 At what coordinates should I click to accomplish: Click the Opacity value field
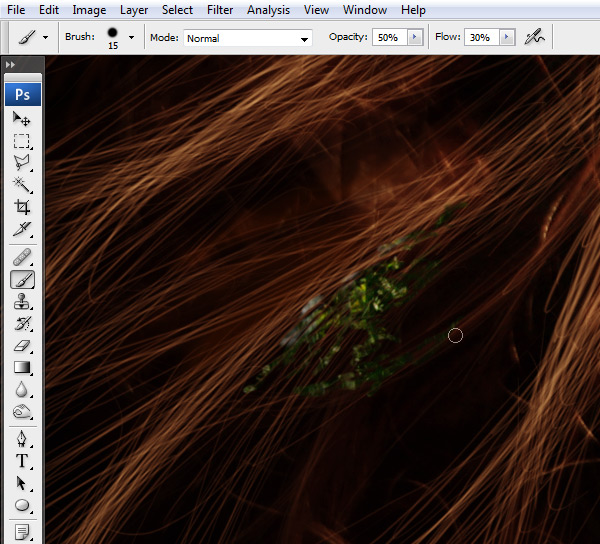pyautogui.click(x=389, y=37)
